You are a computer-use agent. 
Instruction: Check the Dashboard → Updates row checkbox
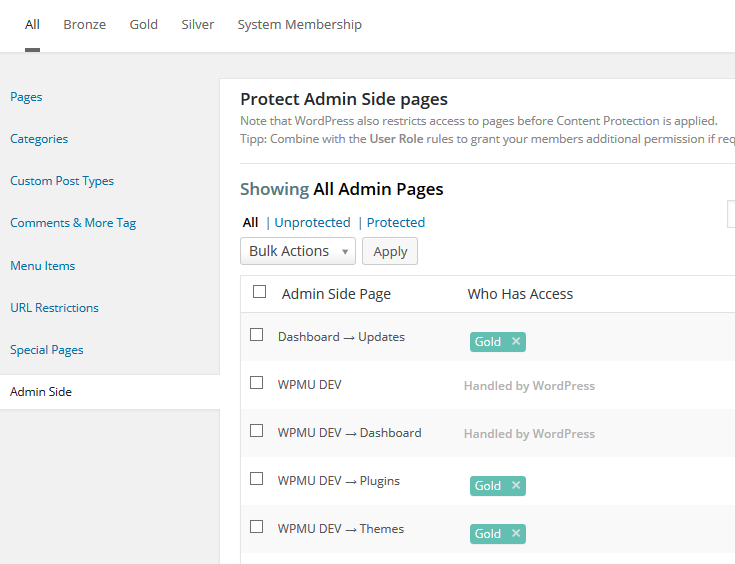257,335
